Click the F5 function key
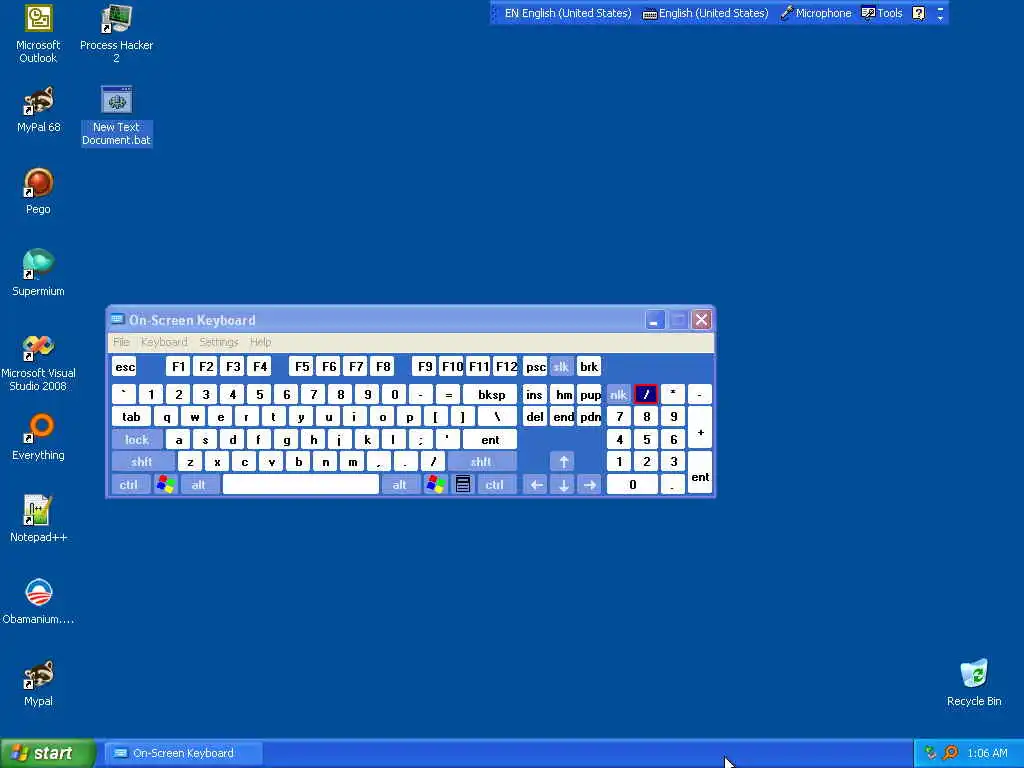The height and width of the screenshot is (768, 1024). pos(302,366)
